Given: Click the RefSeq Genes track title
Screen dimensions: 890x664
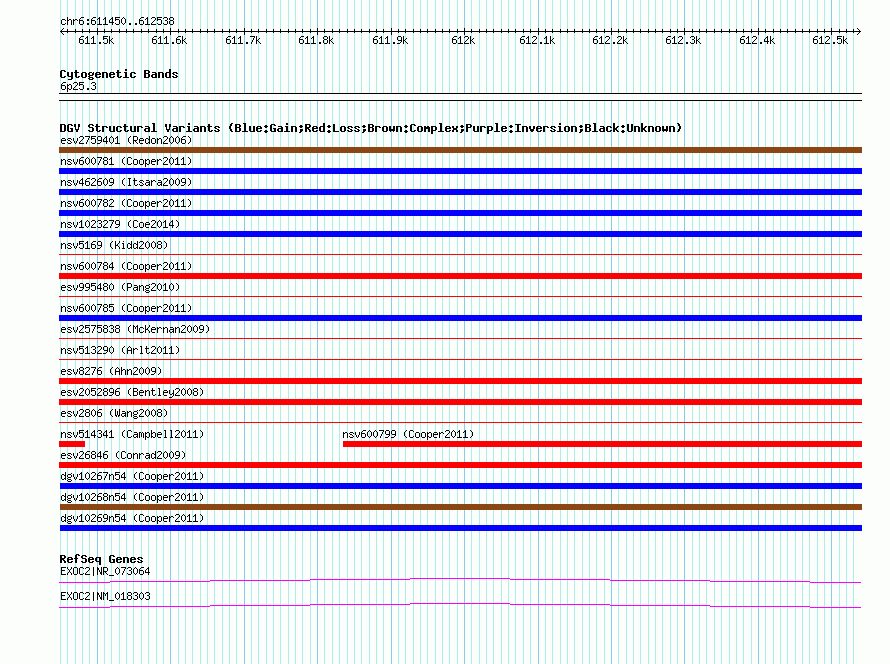Looking at the screenshot, I should point(101,559).
